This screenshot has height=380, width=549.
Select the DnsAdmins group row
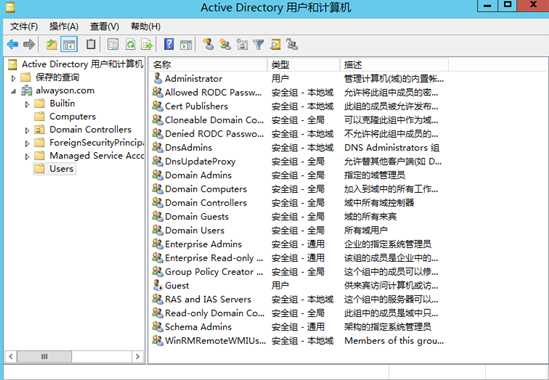click(x=298, y=147)
